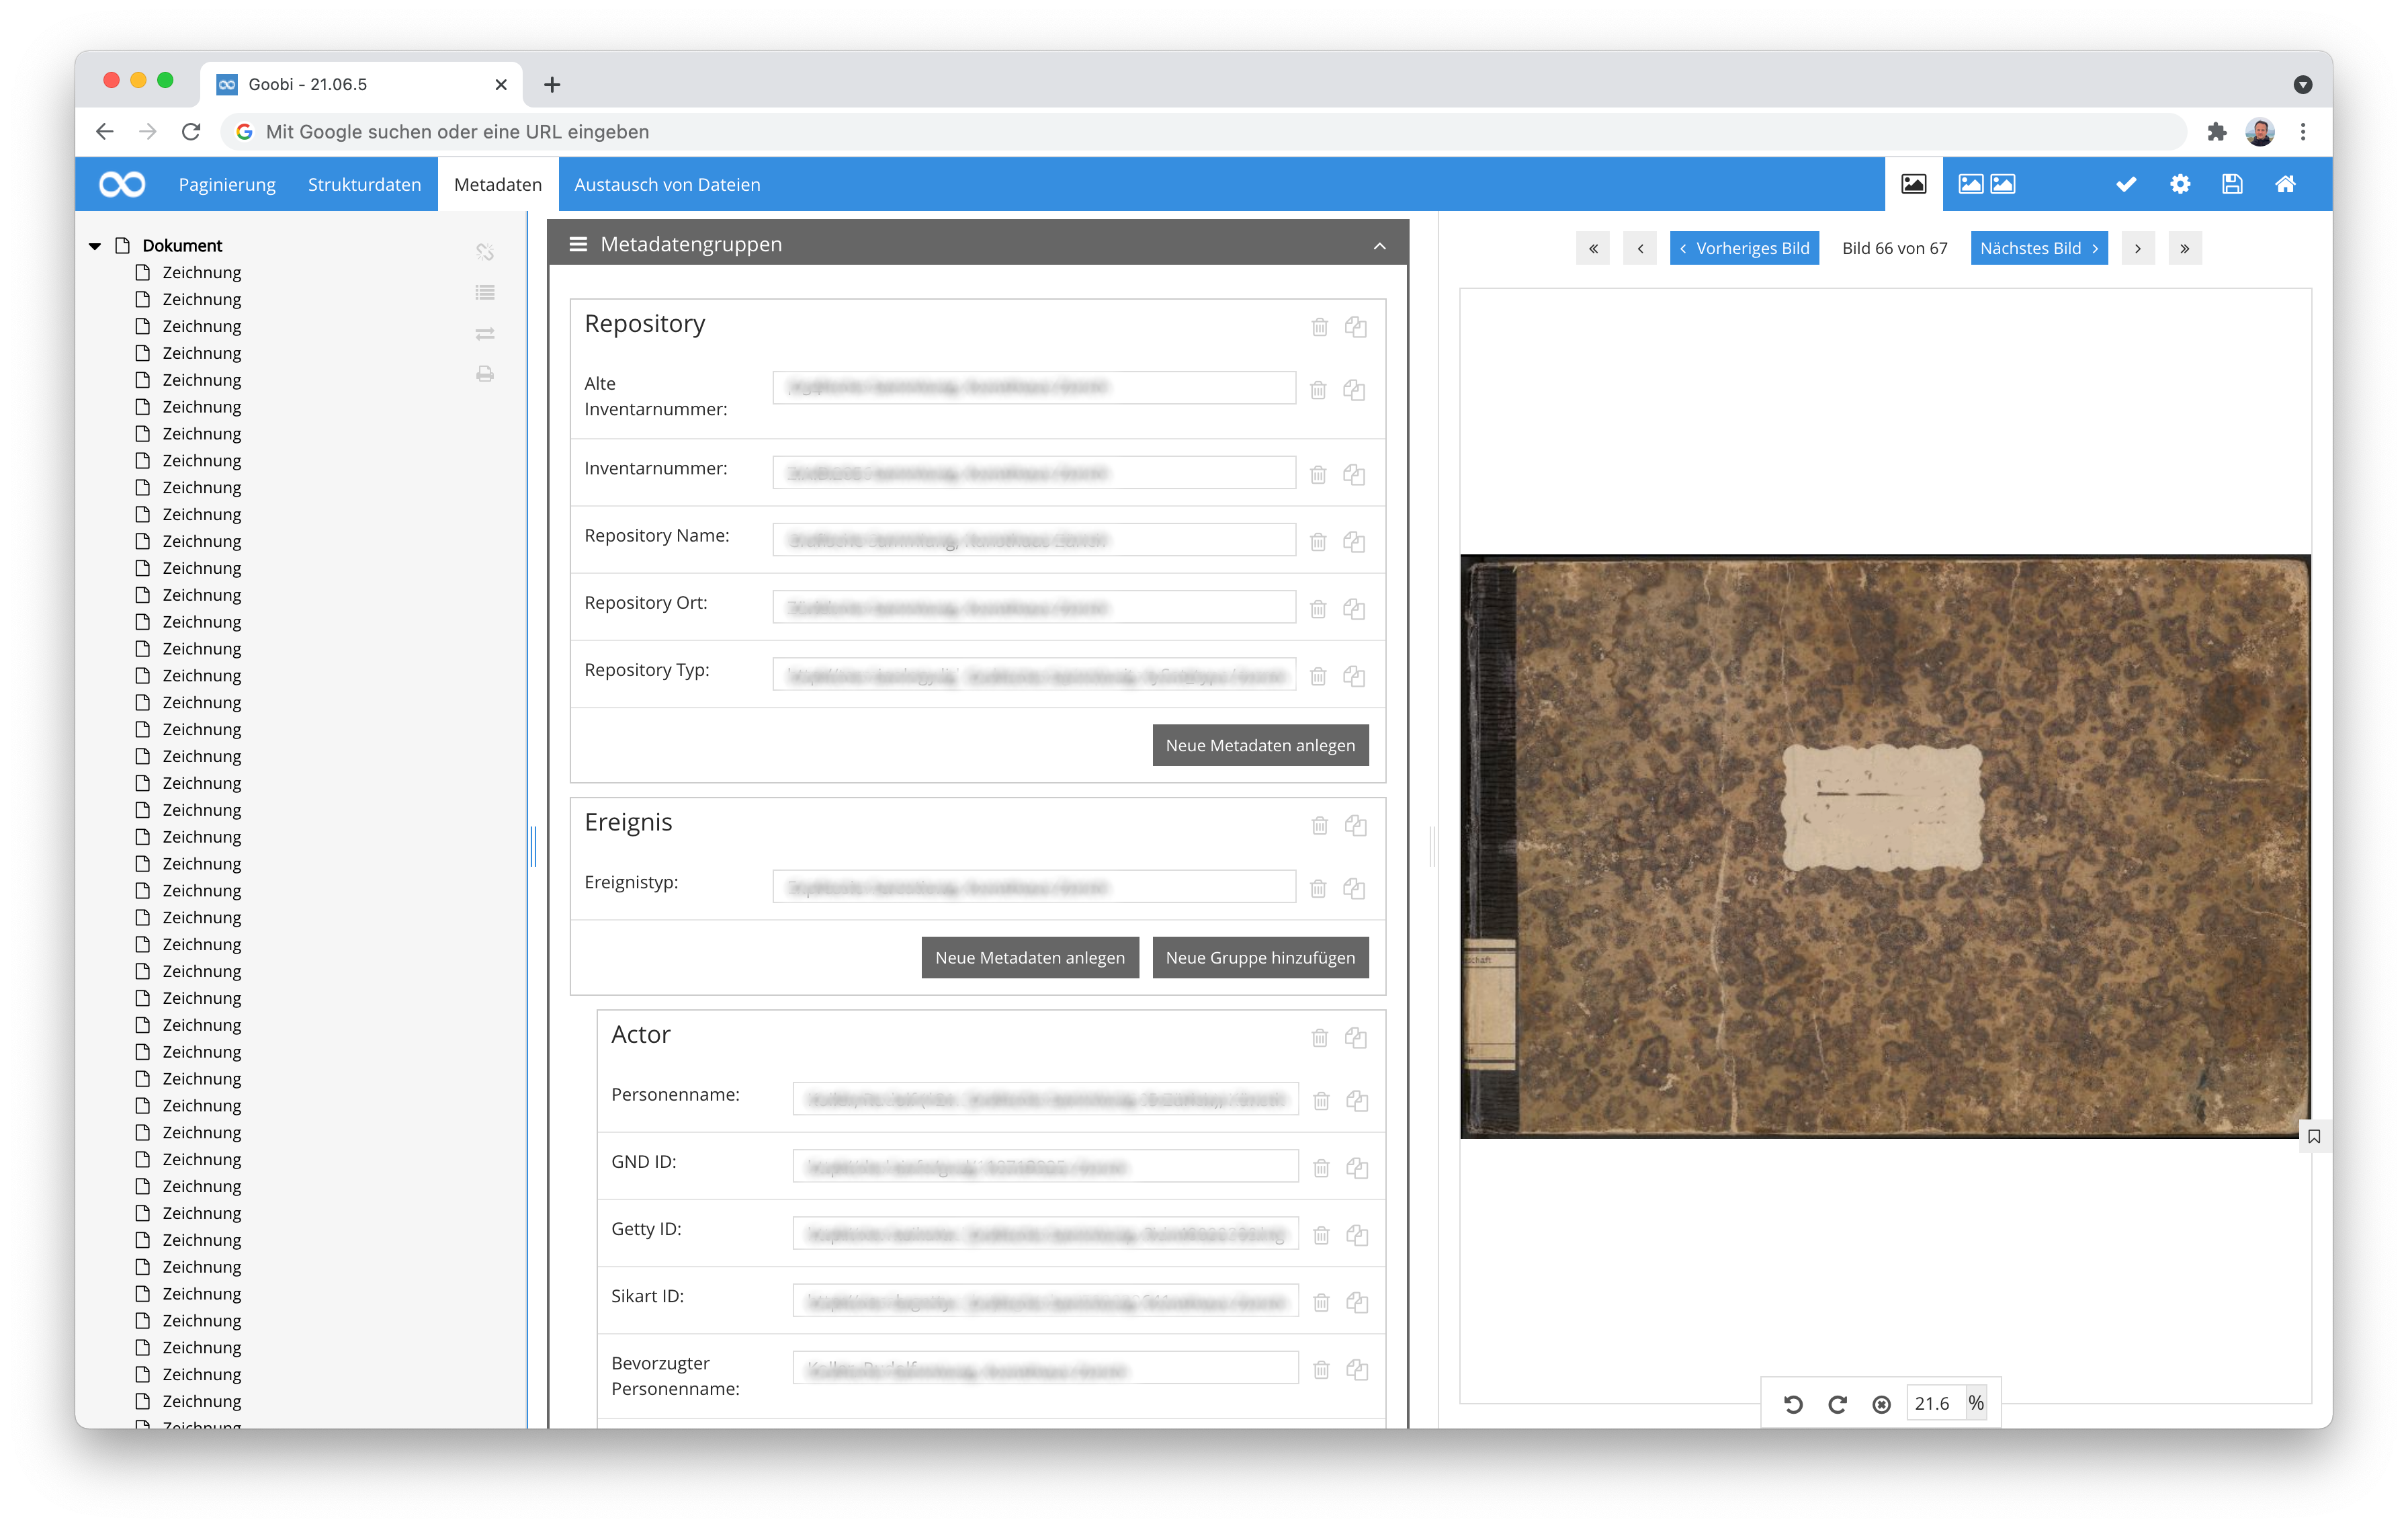Click the swap arrows icon beside tree

click(x=485, y=333)
